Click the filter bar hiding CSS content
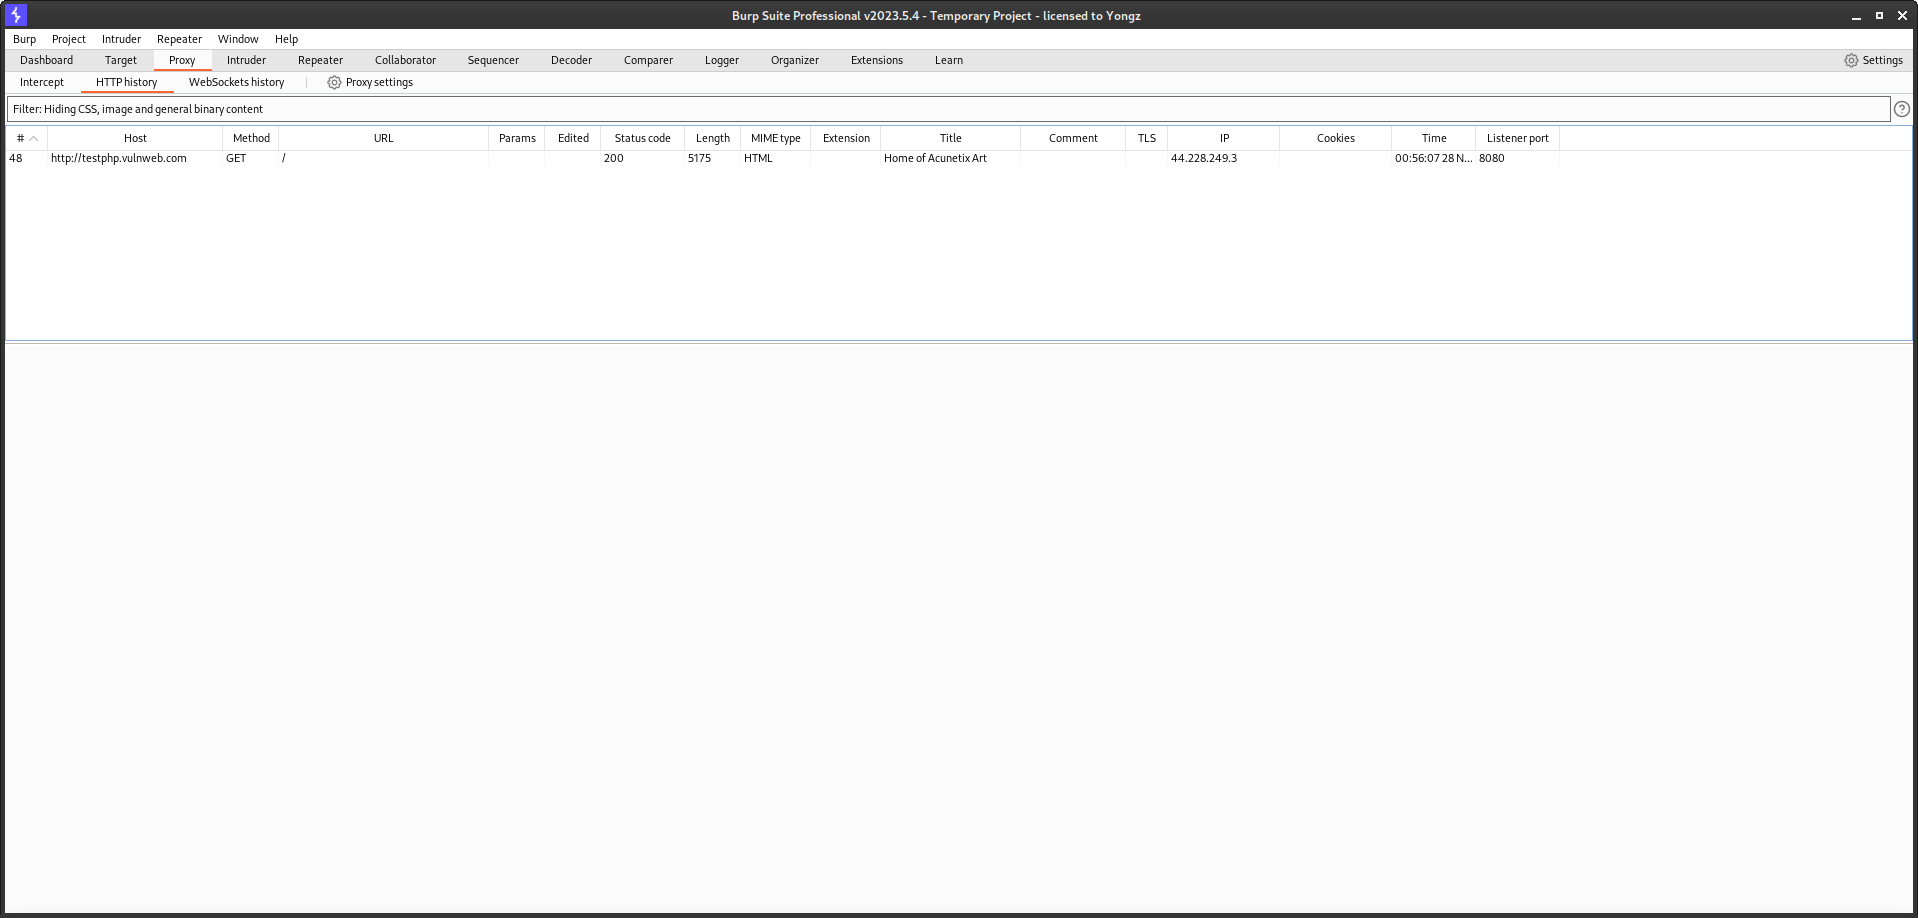The width and height of the screenshot is (1918, 918). [x=948, y=109]
